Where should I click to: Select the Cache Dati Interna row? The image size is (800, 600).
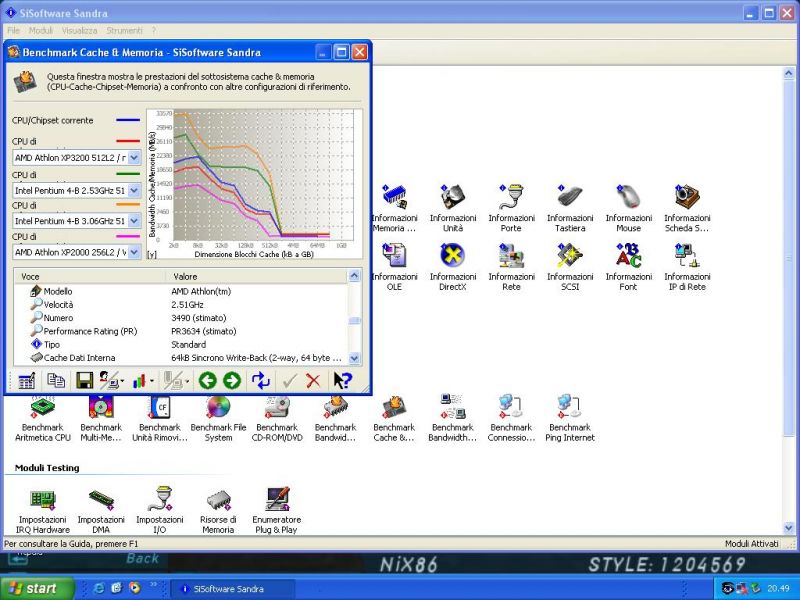pos(181,358)
